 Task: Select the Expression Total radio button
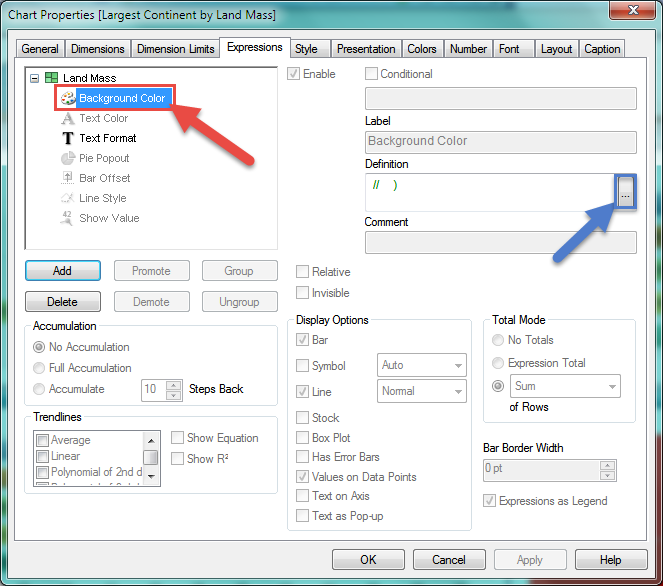click(498, 363)
